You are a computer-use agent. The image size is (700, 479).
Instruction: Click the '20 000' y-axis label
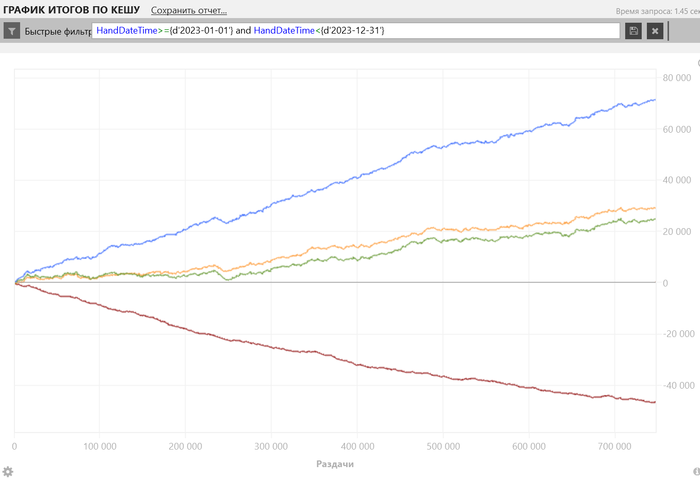677,231
